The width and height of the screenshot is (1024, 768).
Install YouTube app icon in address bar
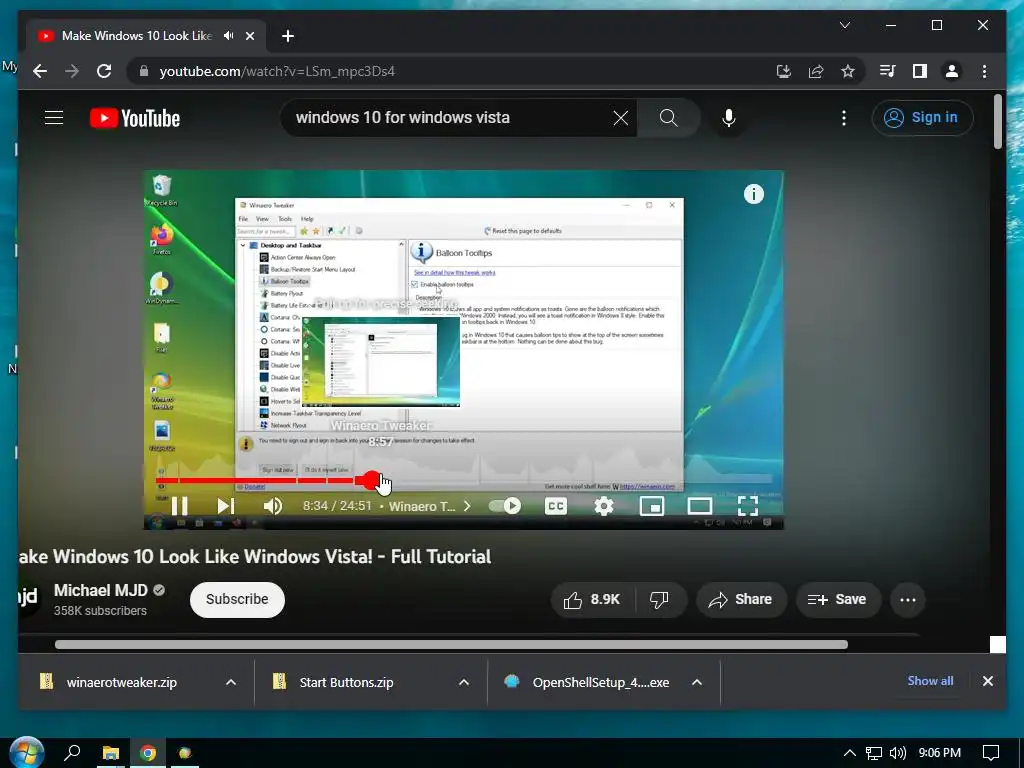784,71
